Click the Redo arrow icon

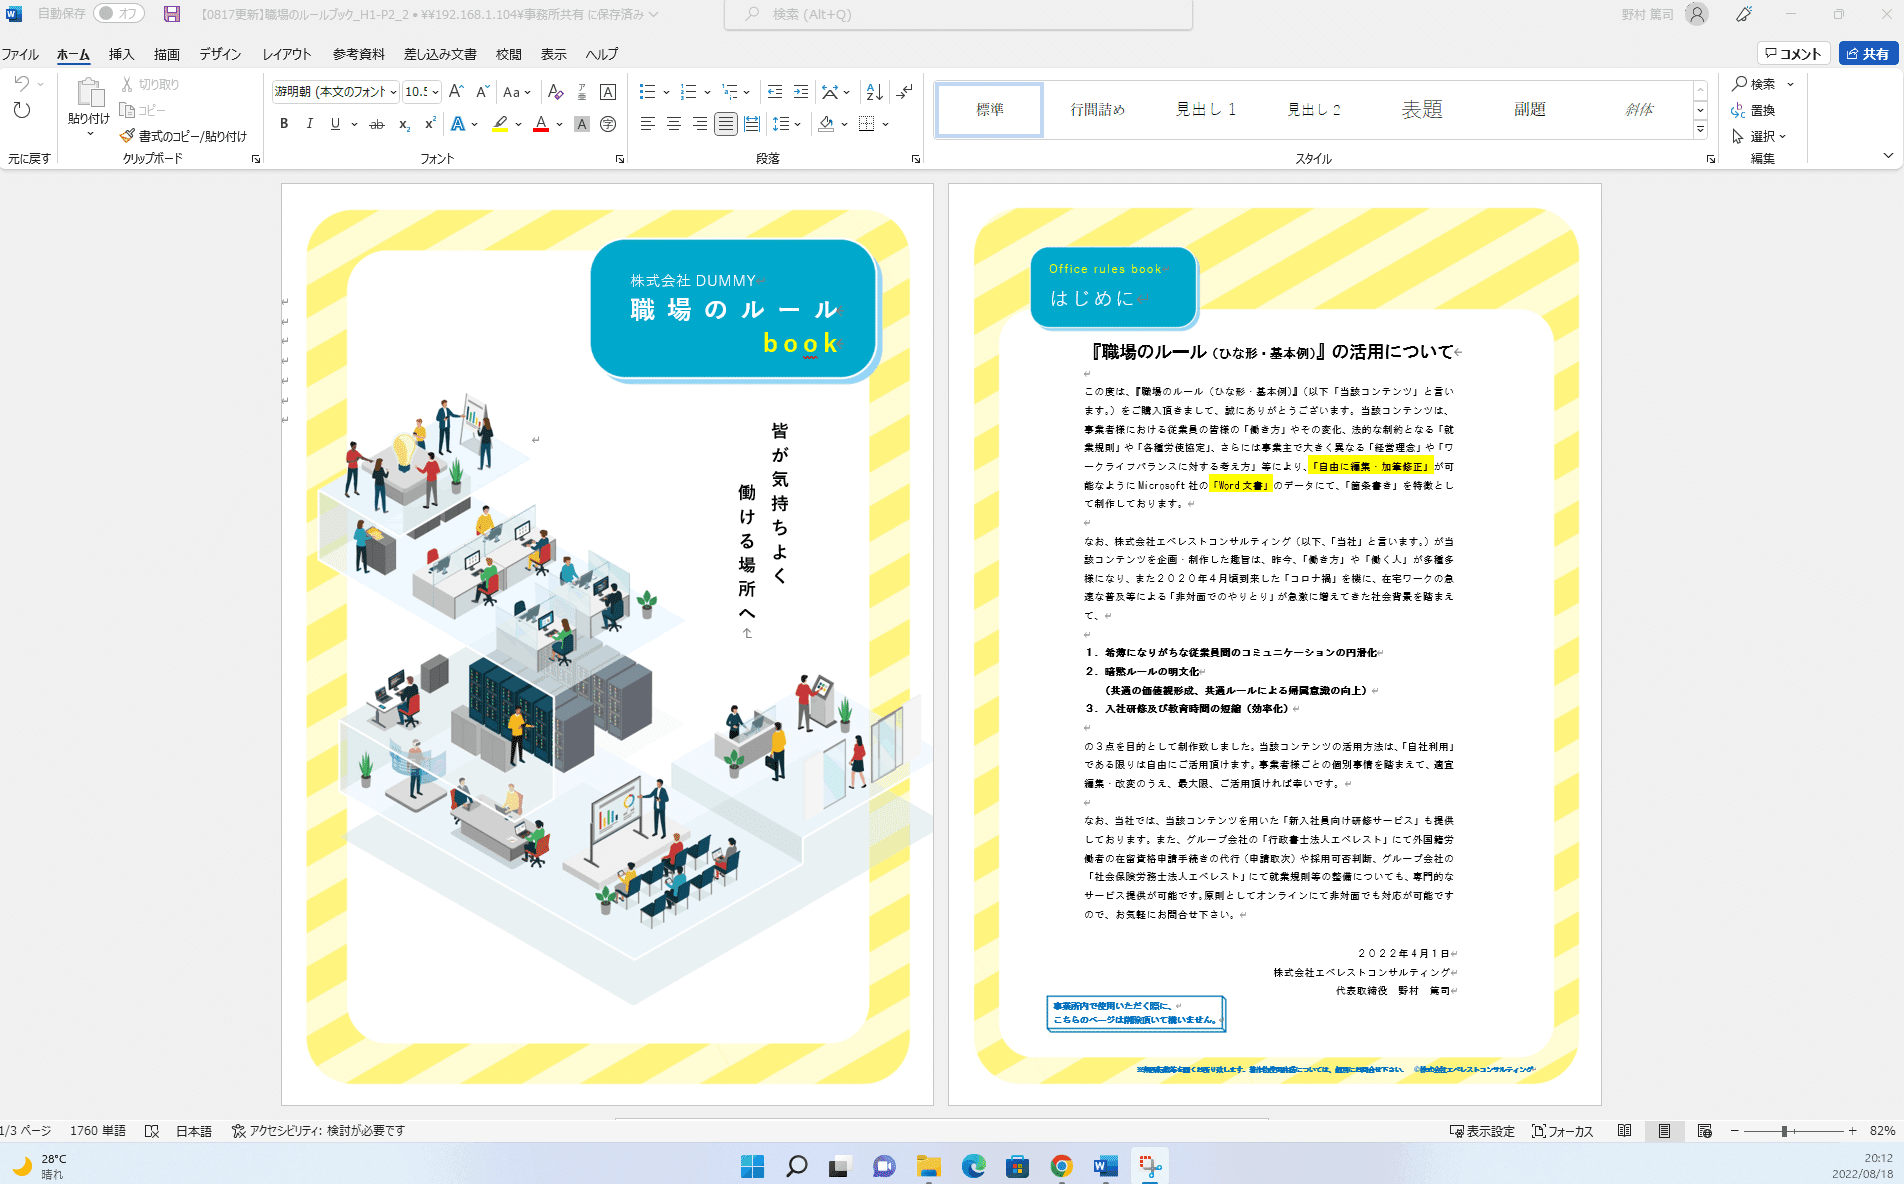pyautogui.click(x=22, y=110)
